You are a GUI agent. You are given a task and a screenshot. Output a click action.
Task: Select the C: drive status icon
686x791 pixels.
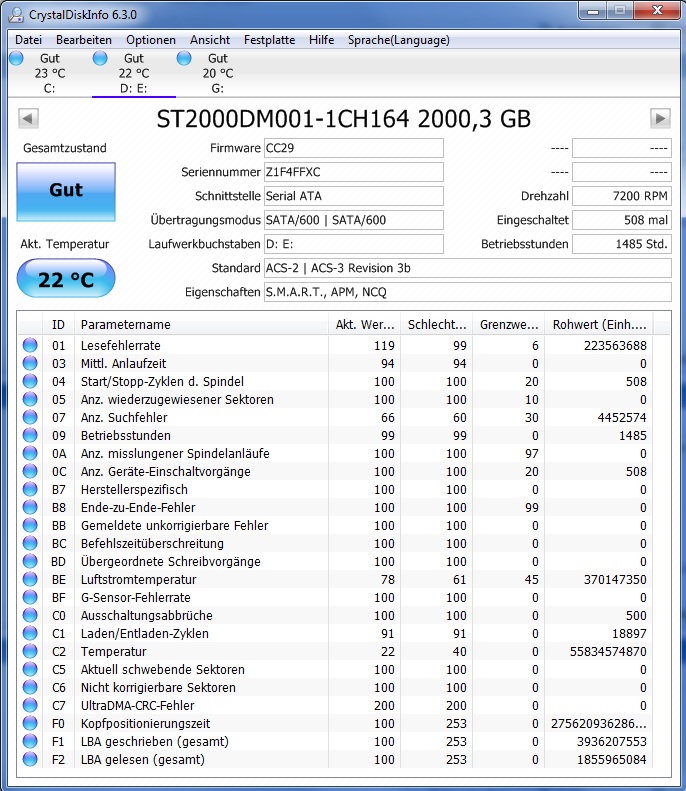click(x=17, y=59)
